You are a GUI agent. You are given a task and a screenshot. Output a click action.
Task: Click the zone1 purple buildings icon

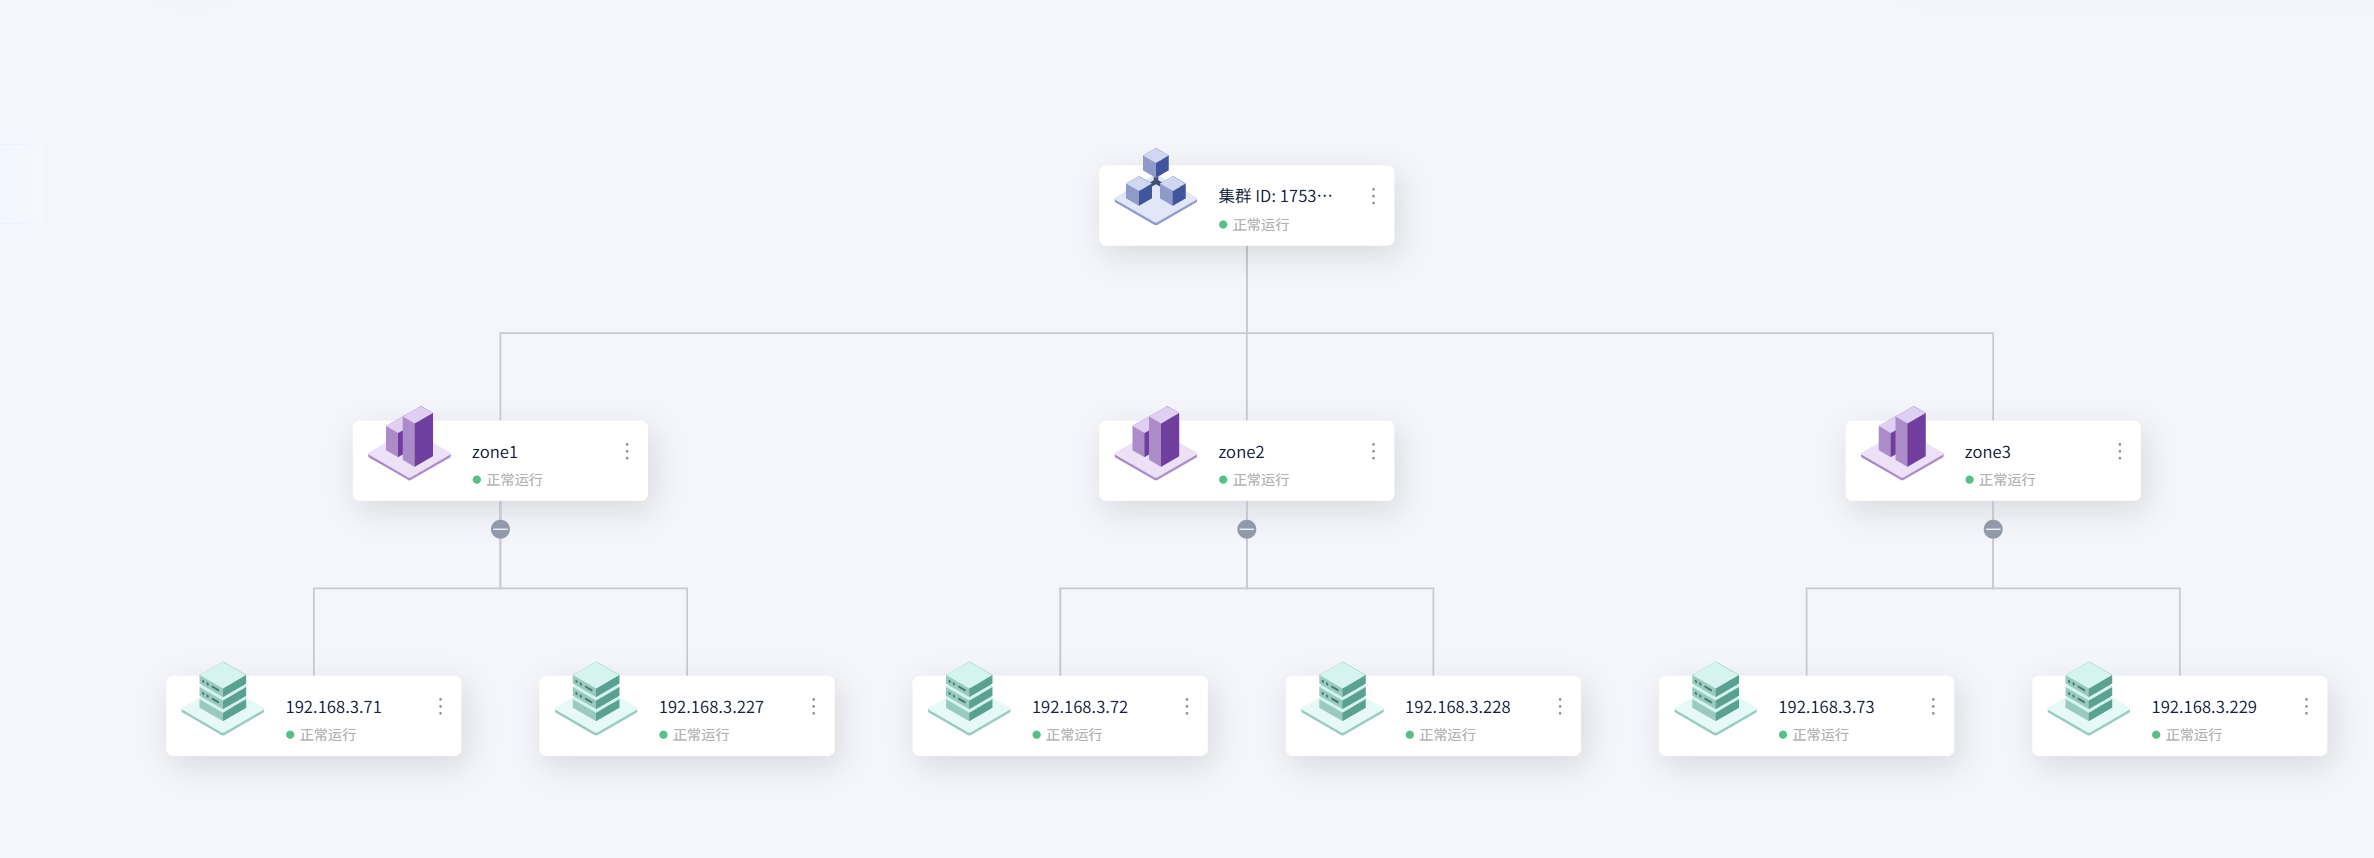tap(409, 443)
